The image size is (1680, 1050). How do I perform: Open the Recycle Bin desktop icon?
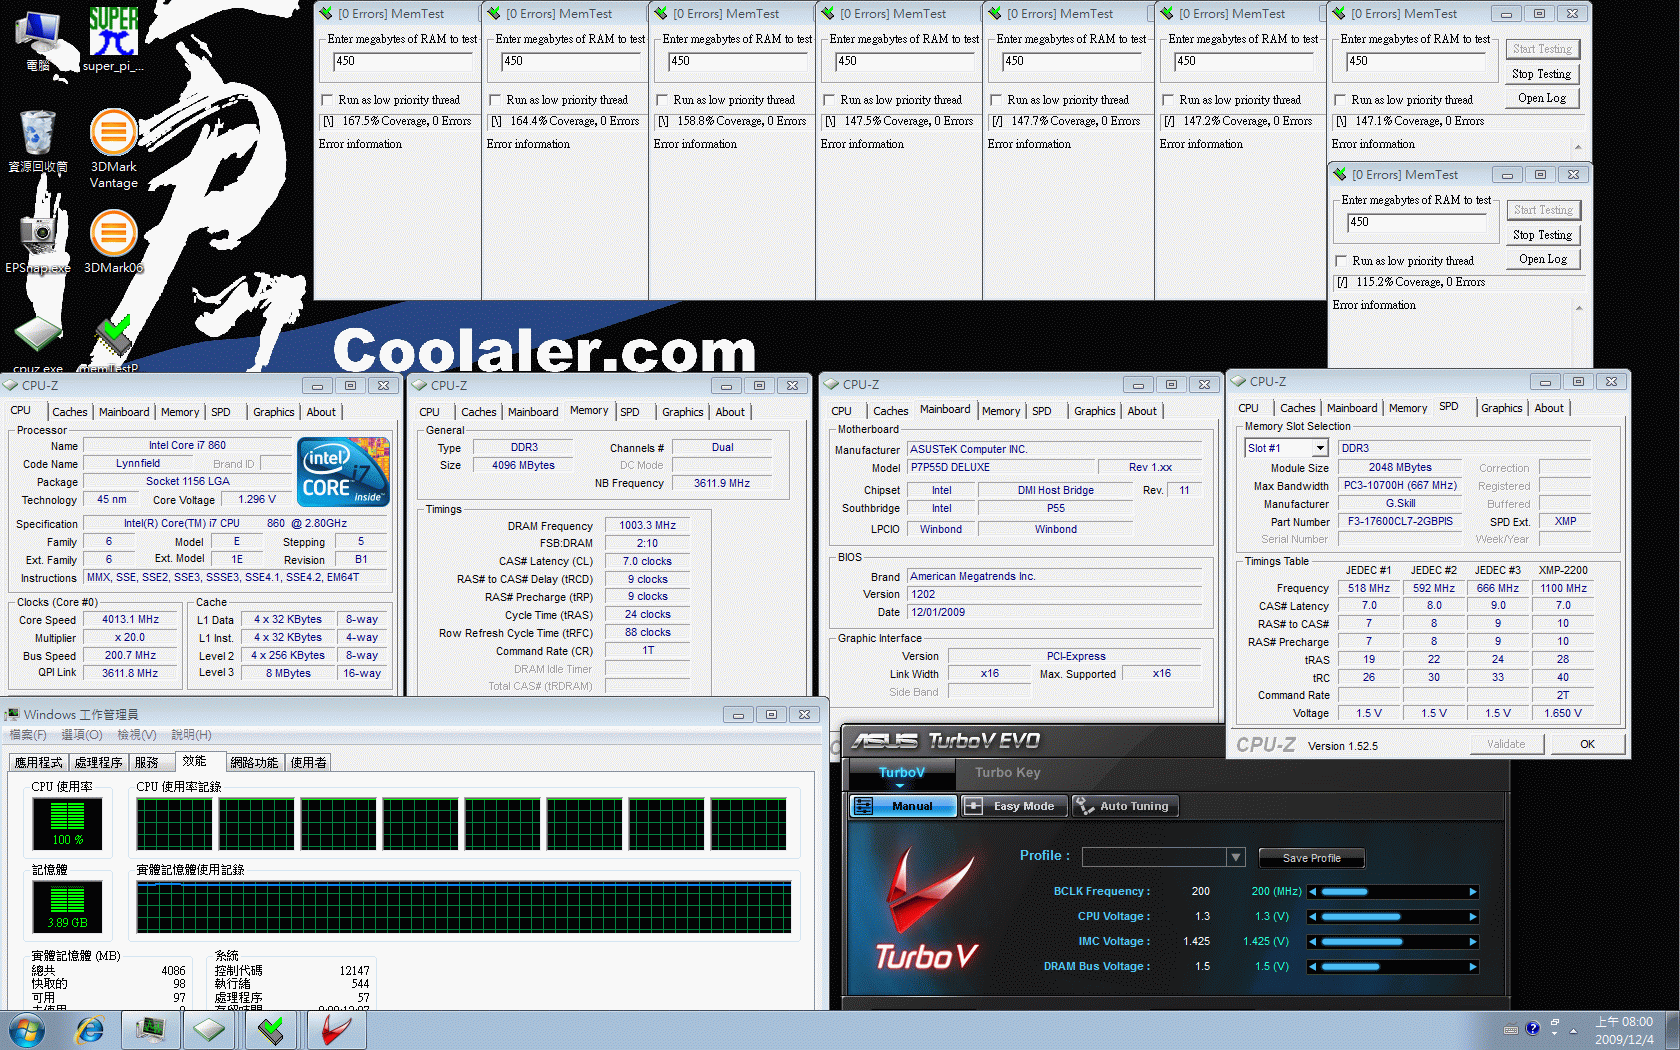point(38,141)
